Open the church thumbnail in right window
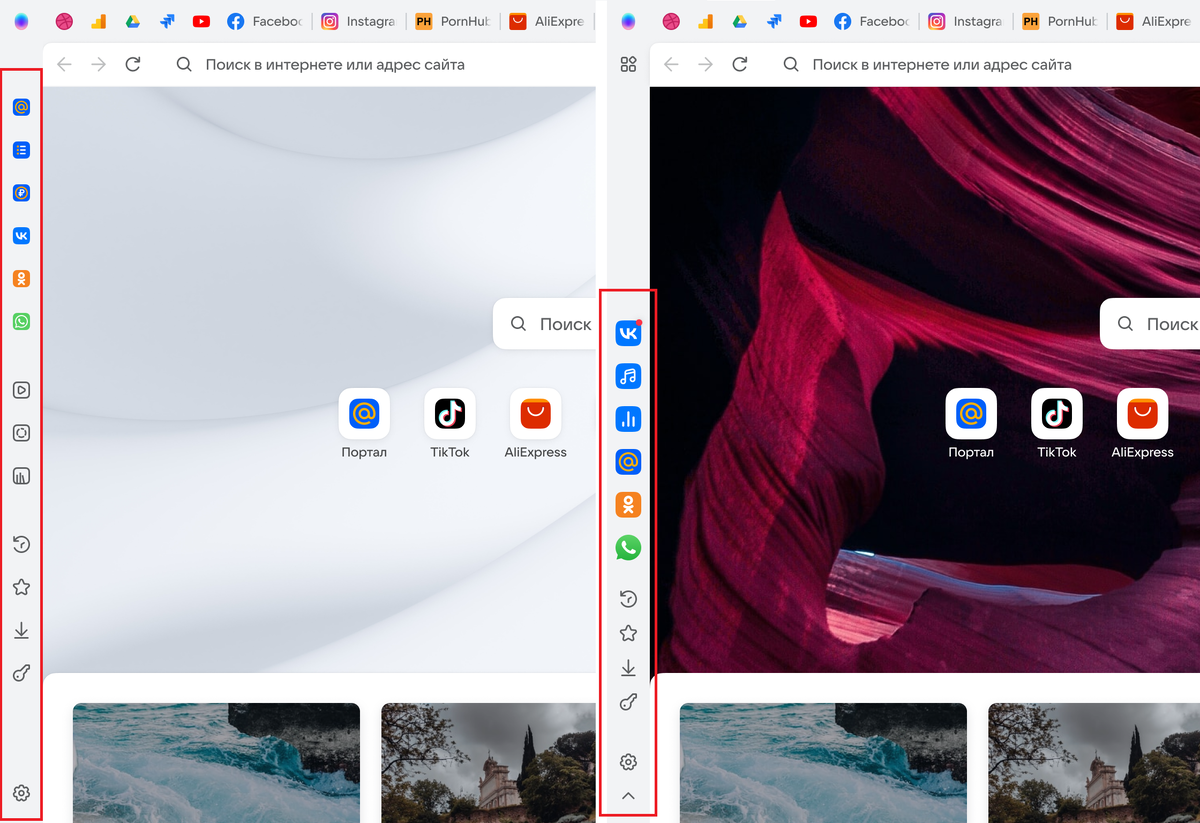The height and width of the screenshot is (823, 1200). pos(1094,763)
